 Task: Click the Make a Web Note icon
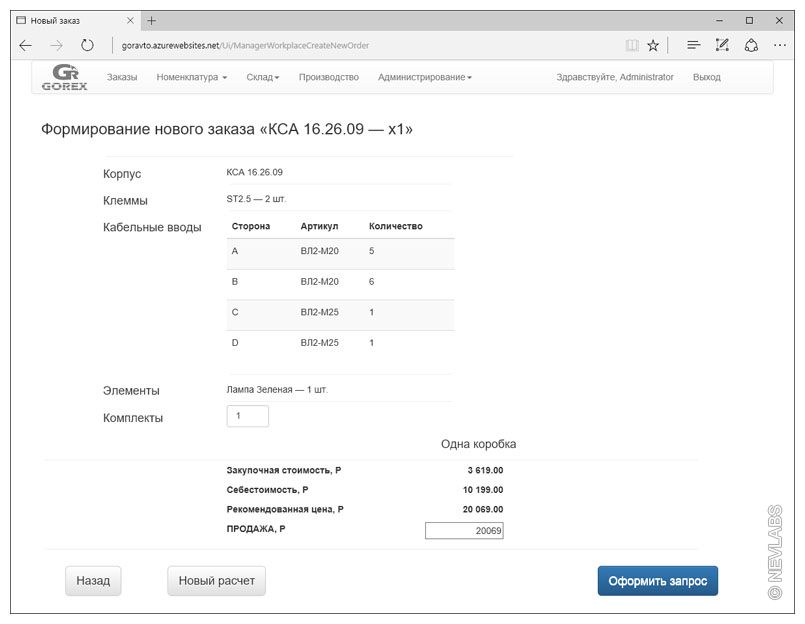(x=722, y=45)
